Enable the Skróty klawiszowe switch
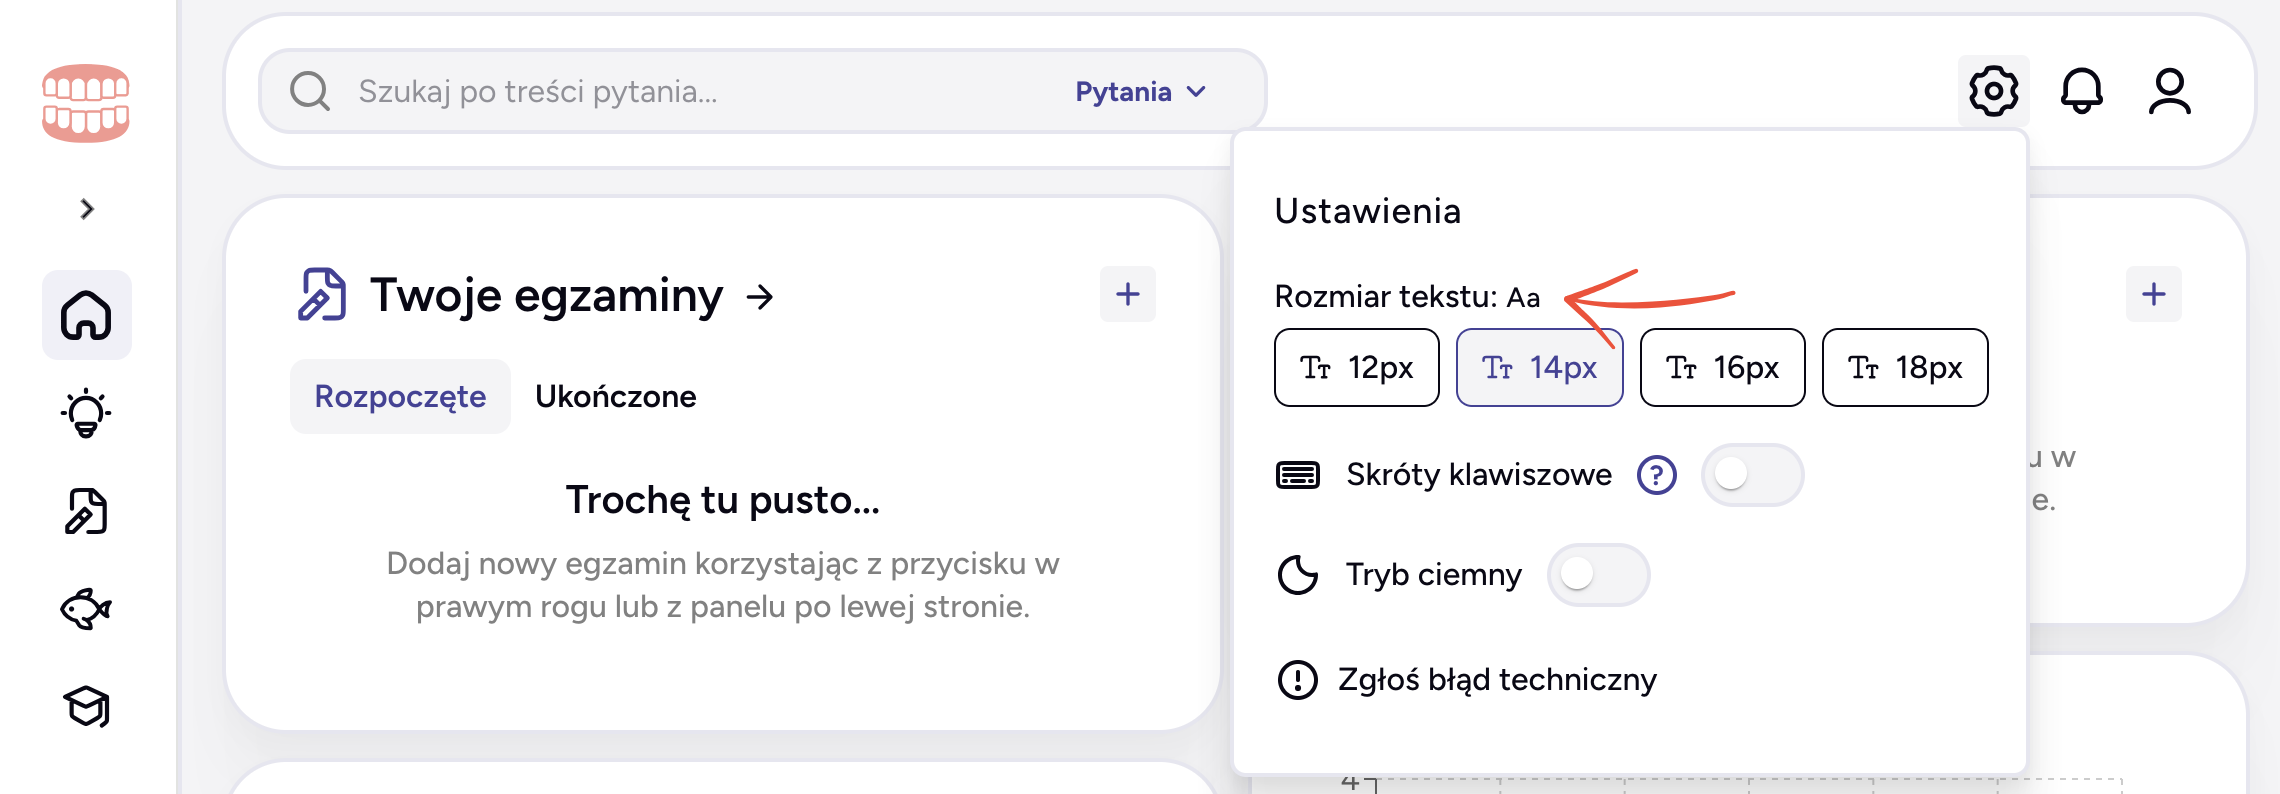The width and height of the screenshot is (2280, 794). tap(1752, 475)
